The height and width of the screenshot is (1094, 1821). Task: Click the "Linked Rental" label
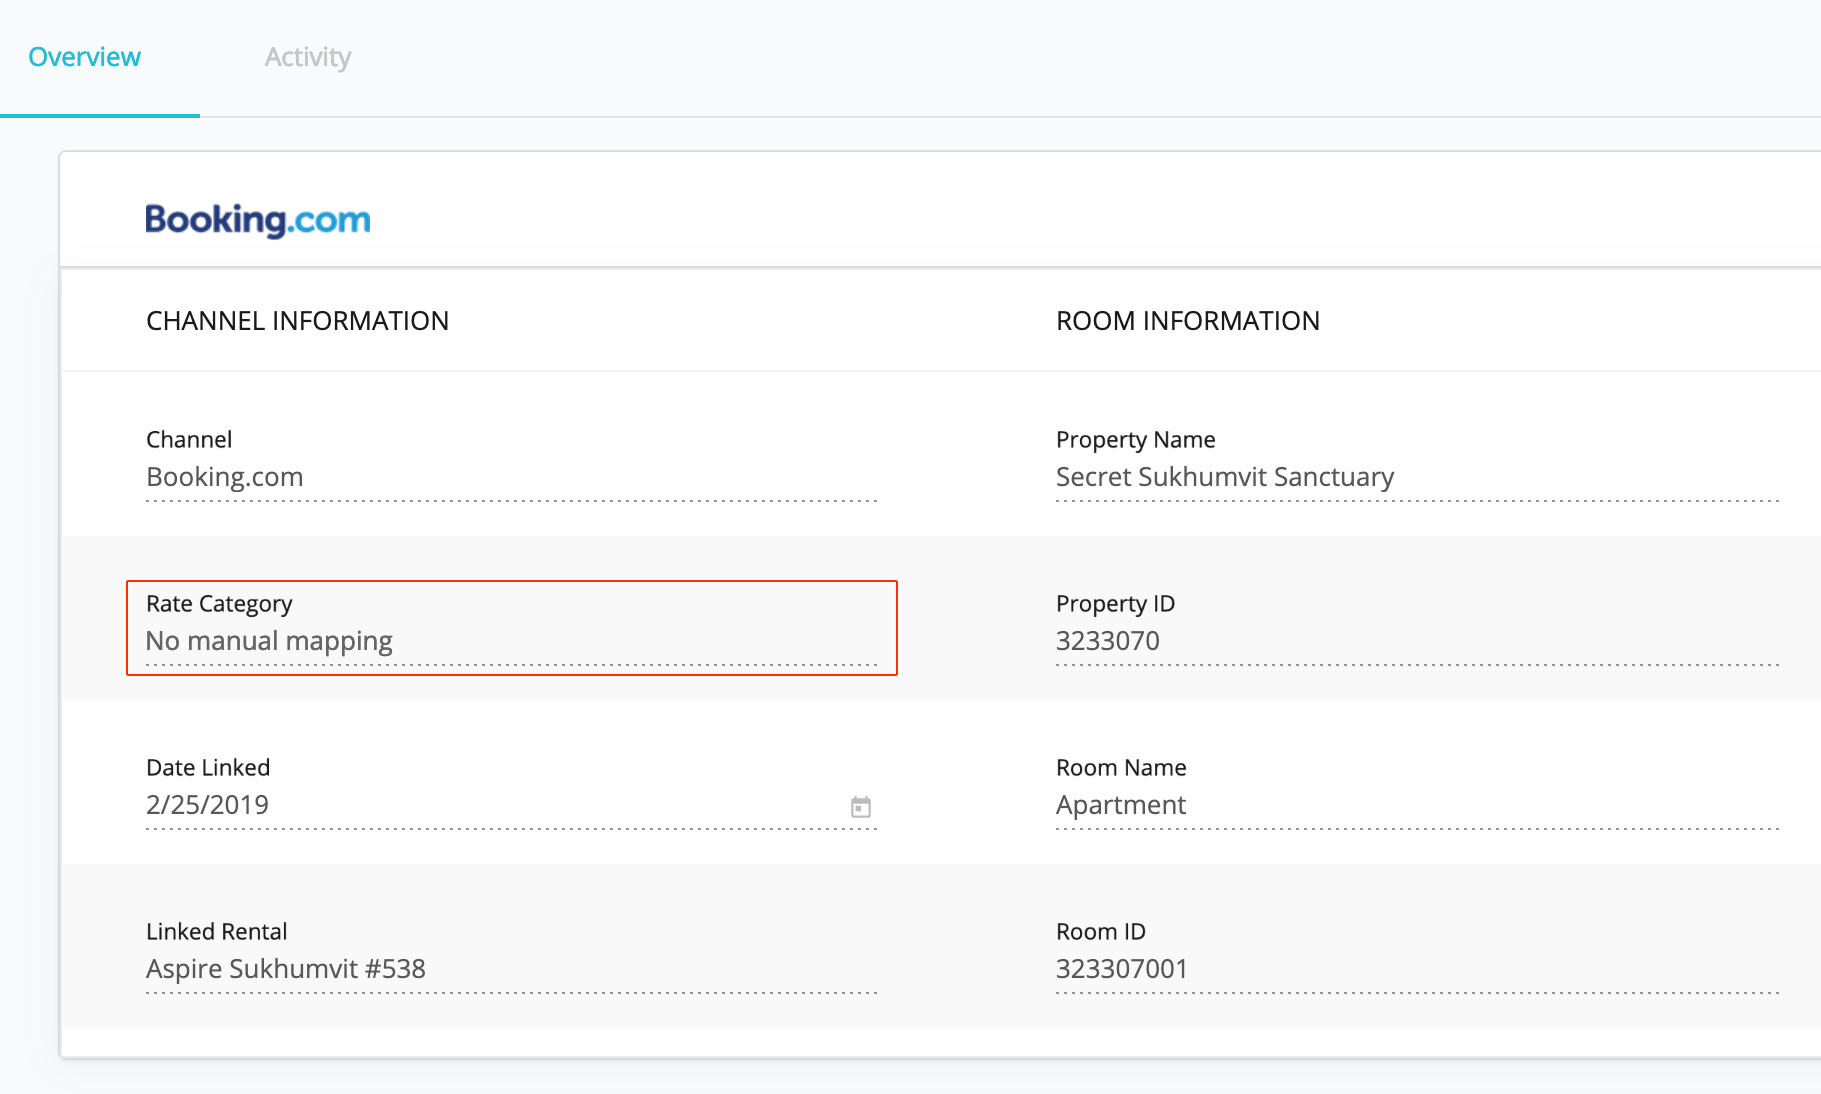[217, 931]
